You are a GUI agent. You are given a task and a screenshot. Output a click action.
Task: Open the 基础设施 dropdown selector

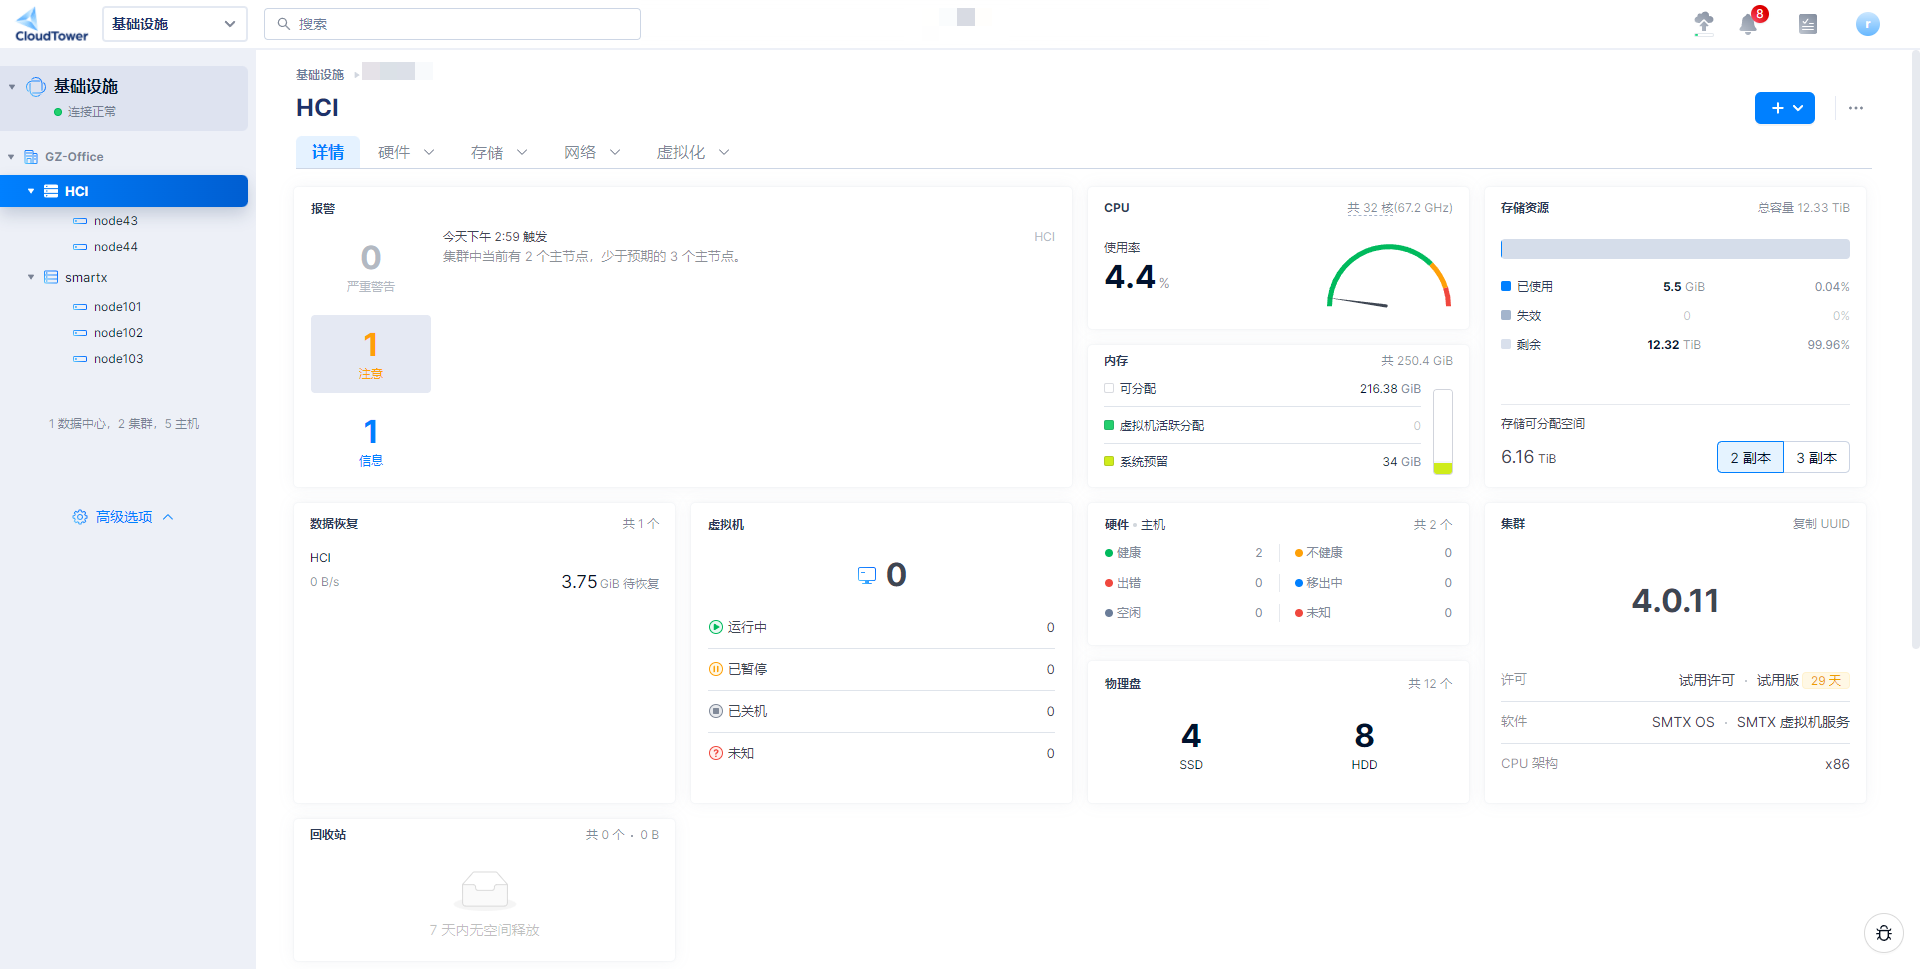(x=174, y=24)
